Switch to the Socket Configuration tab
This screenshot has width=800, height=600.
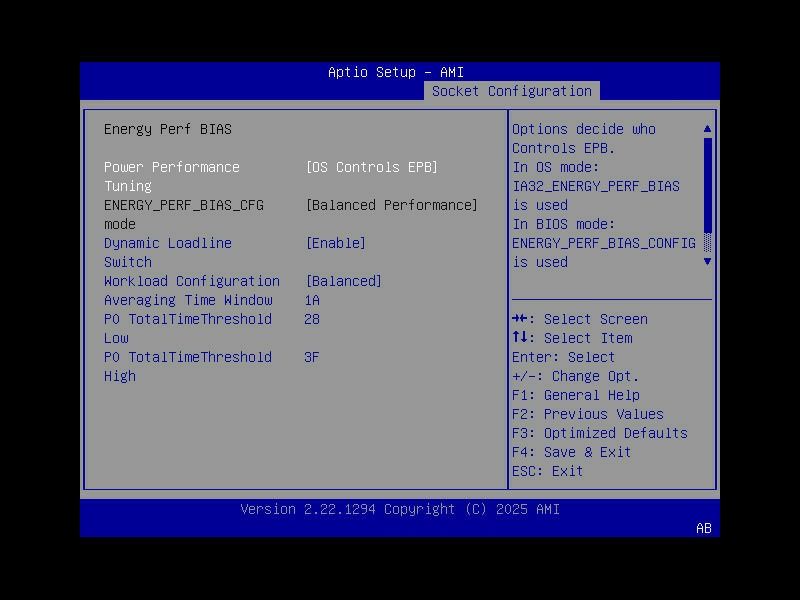[x=512, y=90]
